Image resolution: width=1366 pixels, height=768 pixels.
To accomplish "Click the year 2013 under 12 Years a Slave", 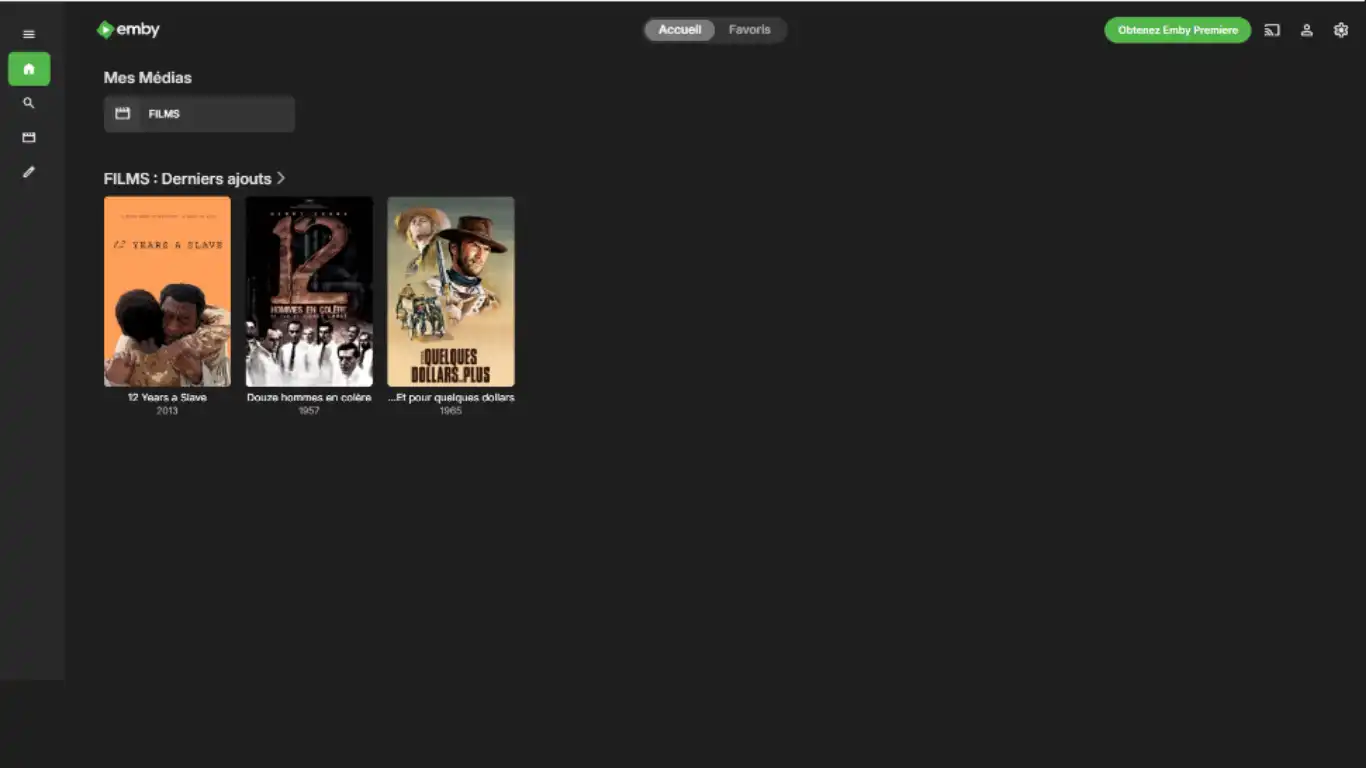I will [167, 411].
